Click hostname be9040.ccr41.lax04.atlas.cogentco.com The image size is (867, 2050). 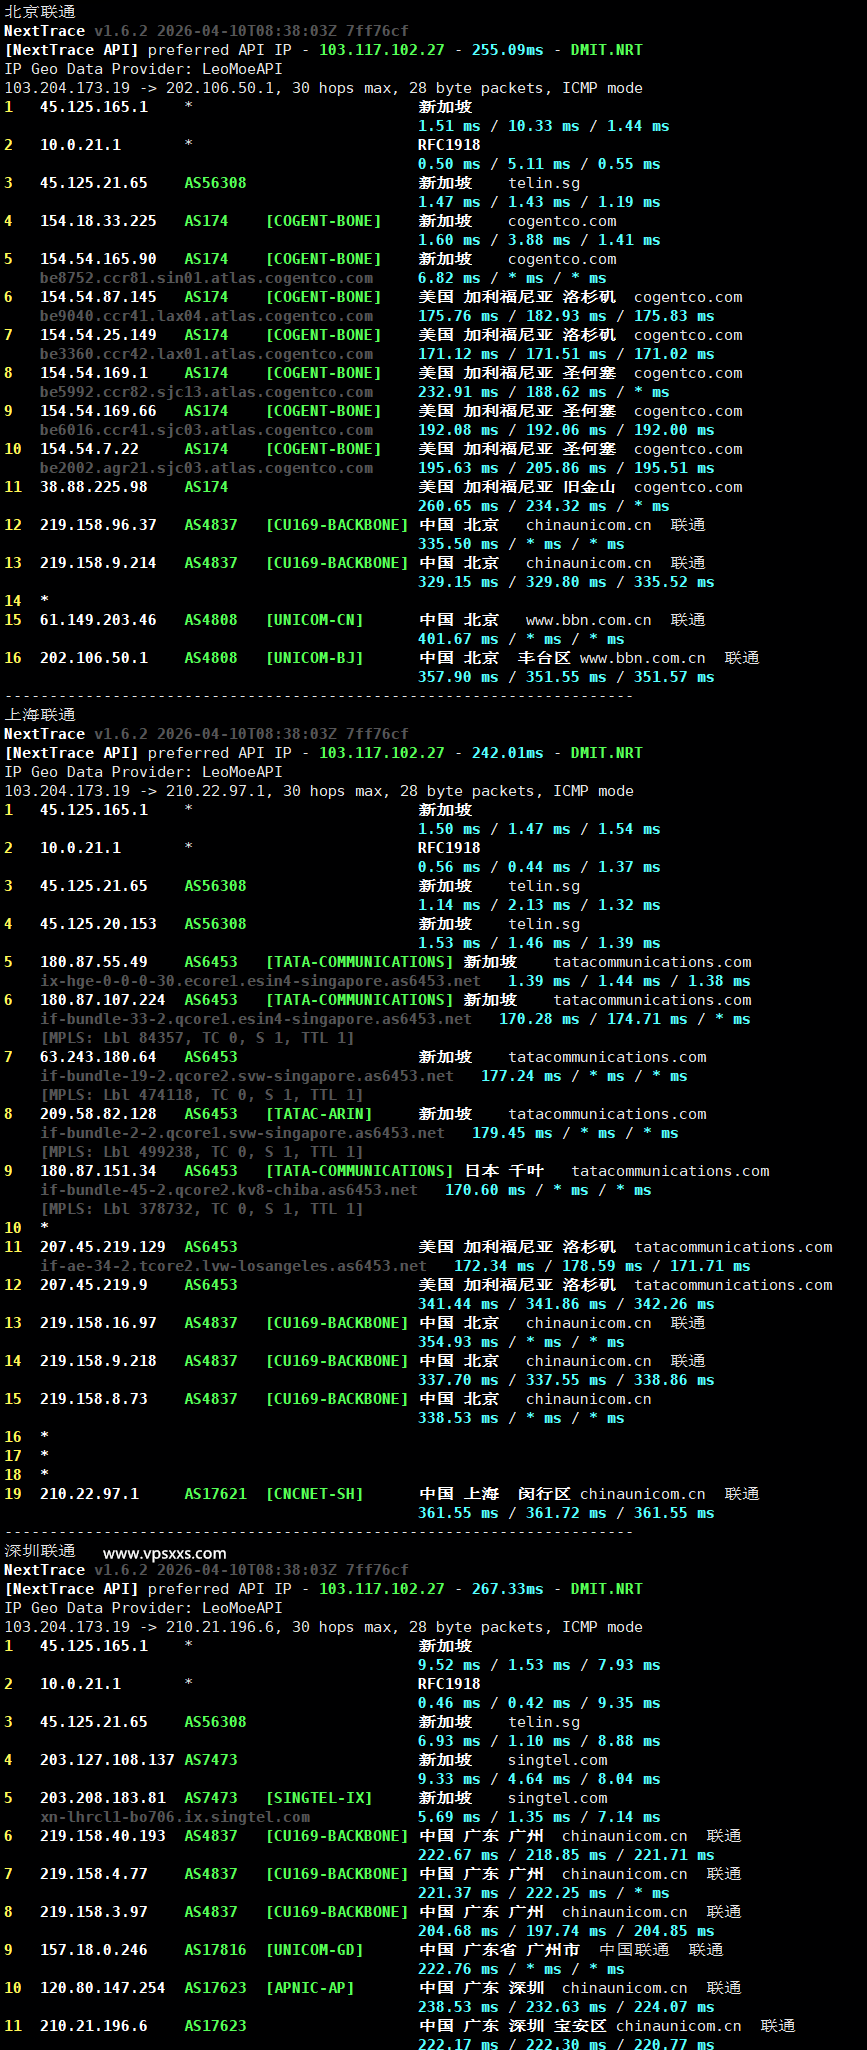click(x=206, y=316)
